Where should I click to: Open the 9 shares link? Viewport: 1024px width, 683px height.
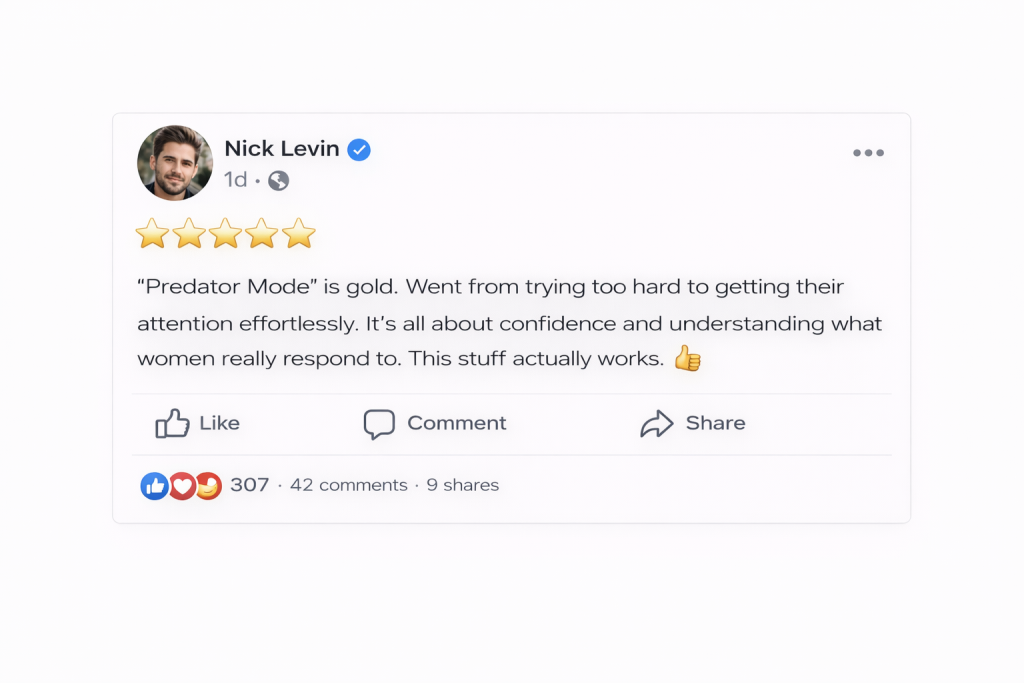point(463,486)
